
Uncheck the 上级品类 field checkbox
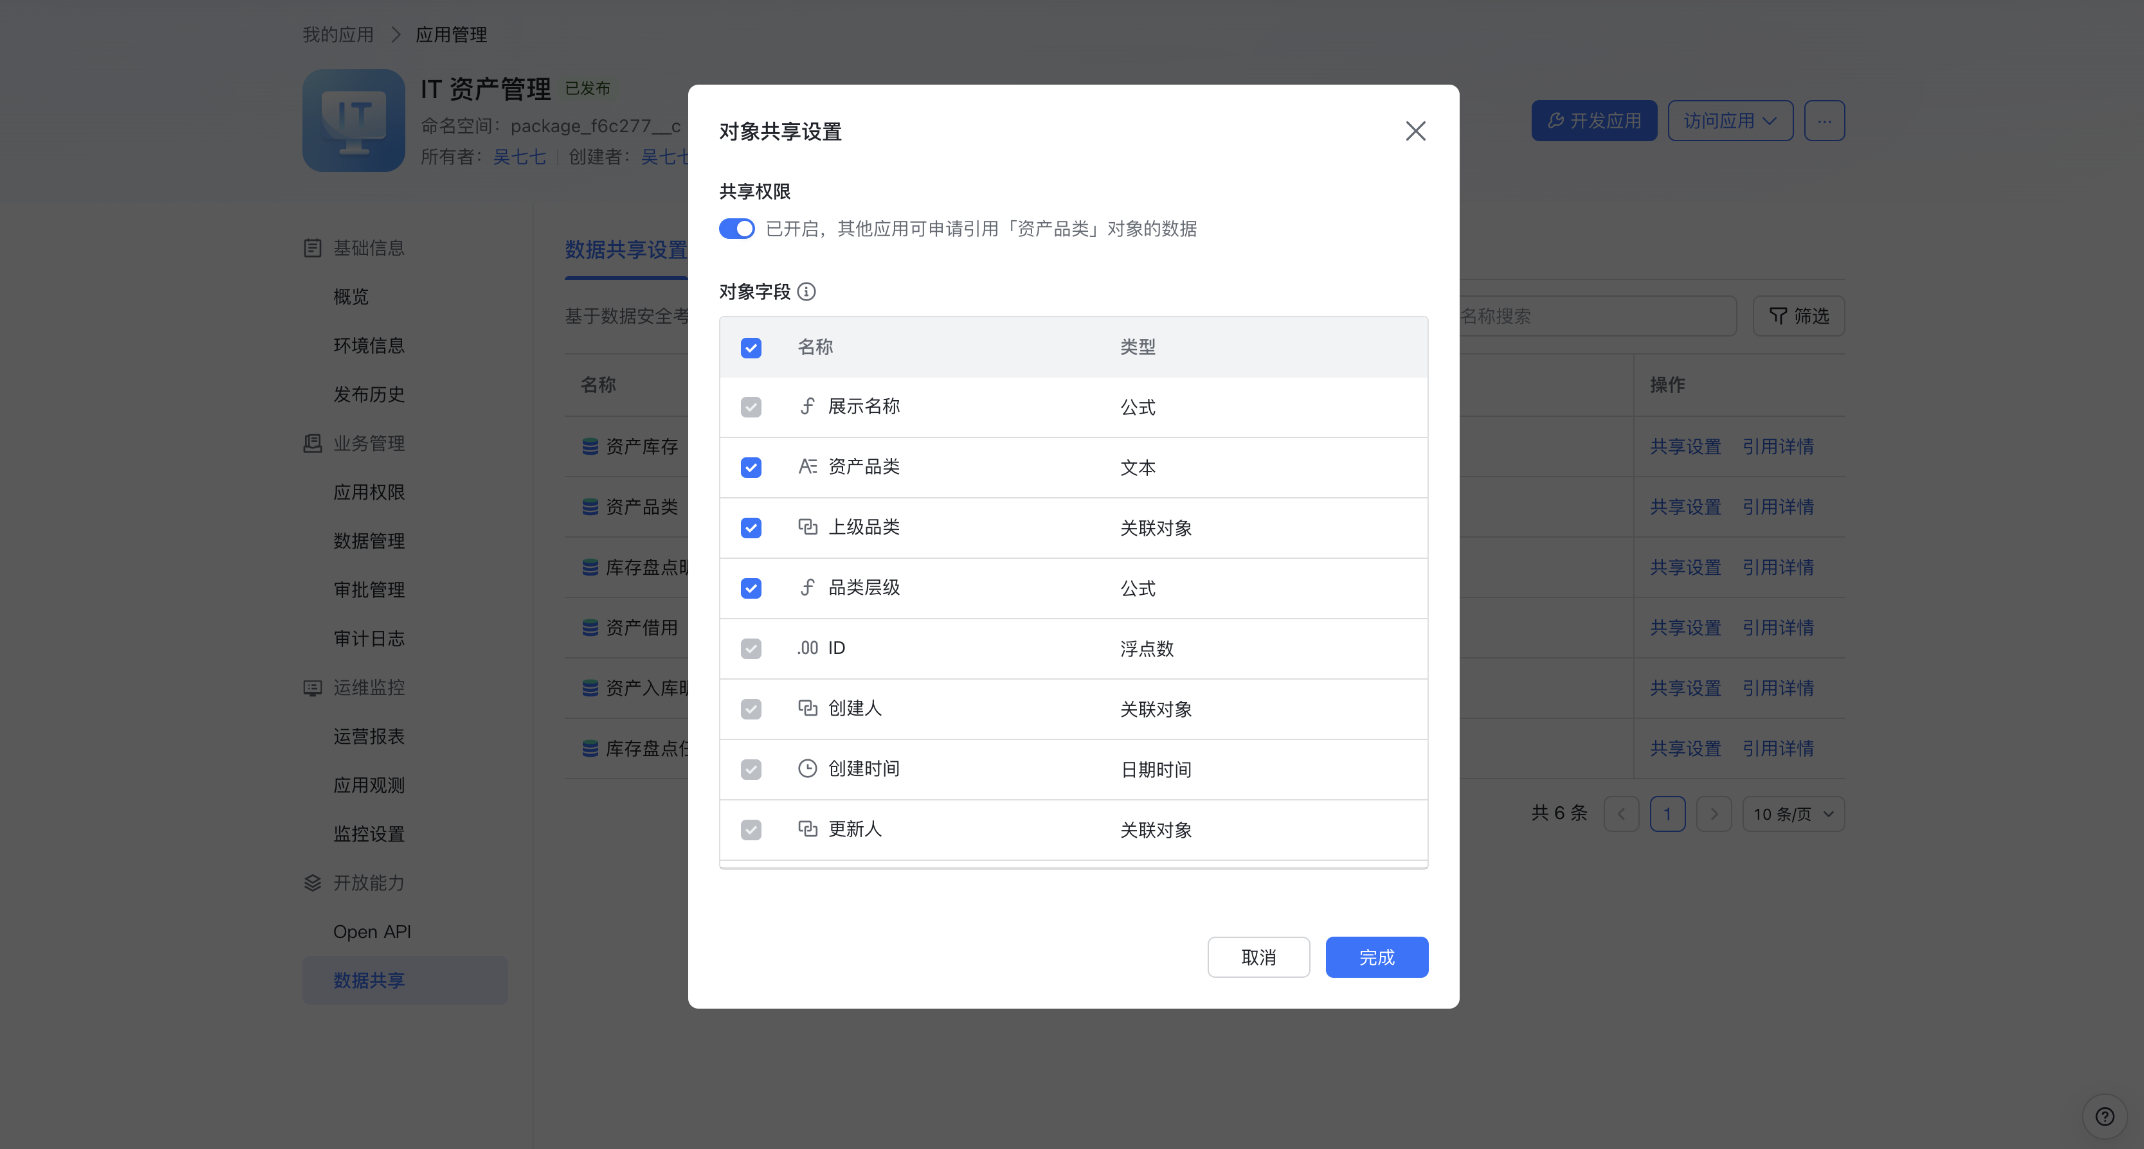point(751,528)
